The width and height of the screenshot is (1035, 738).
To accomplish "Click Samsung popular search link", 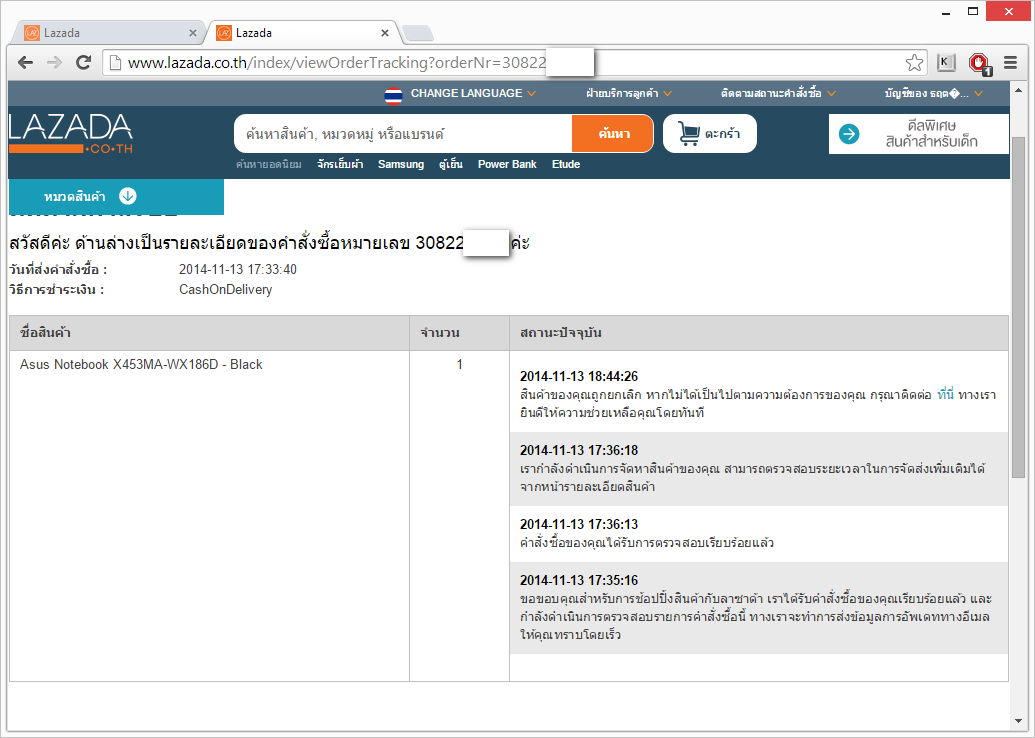I will point(401,164).
